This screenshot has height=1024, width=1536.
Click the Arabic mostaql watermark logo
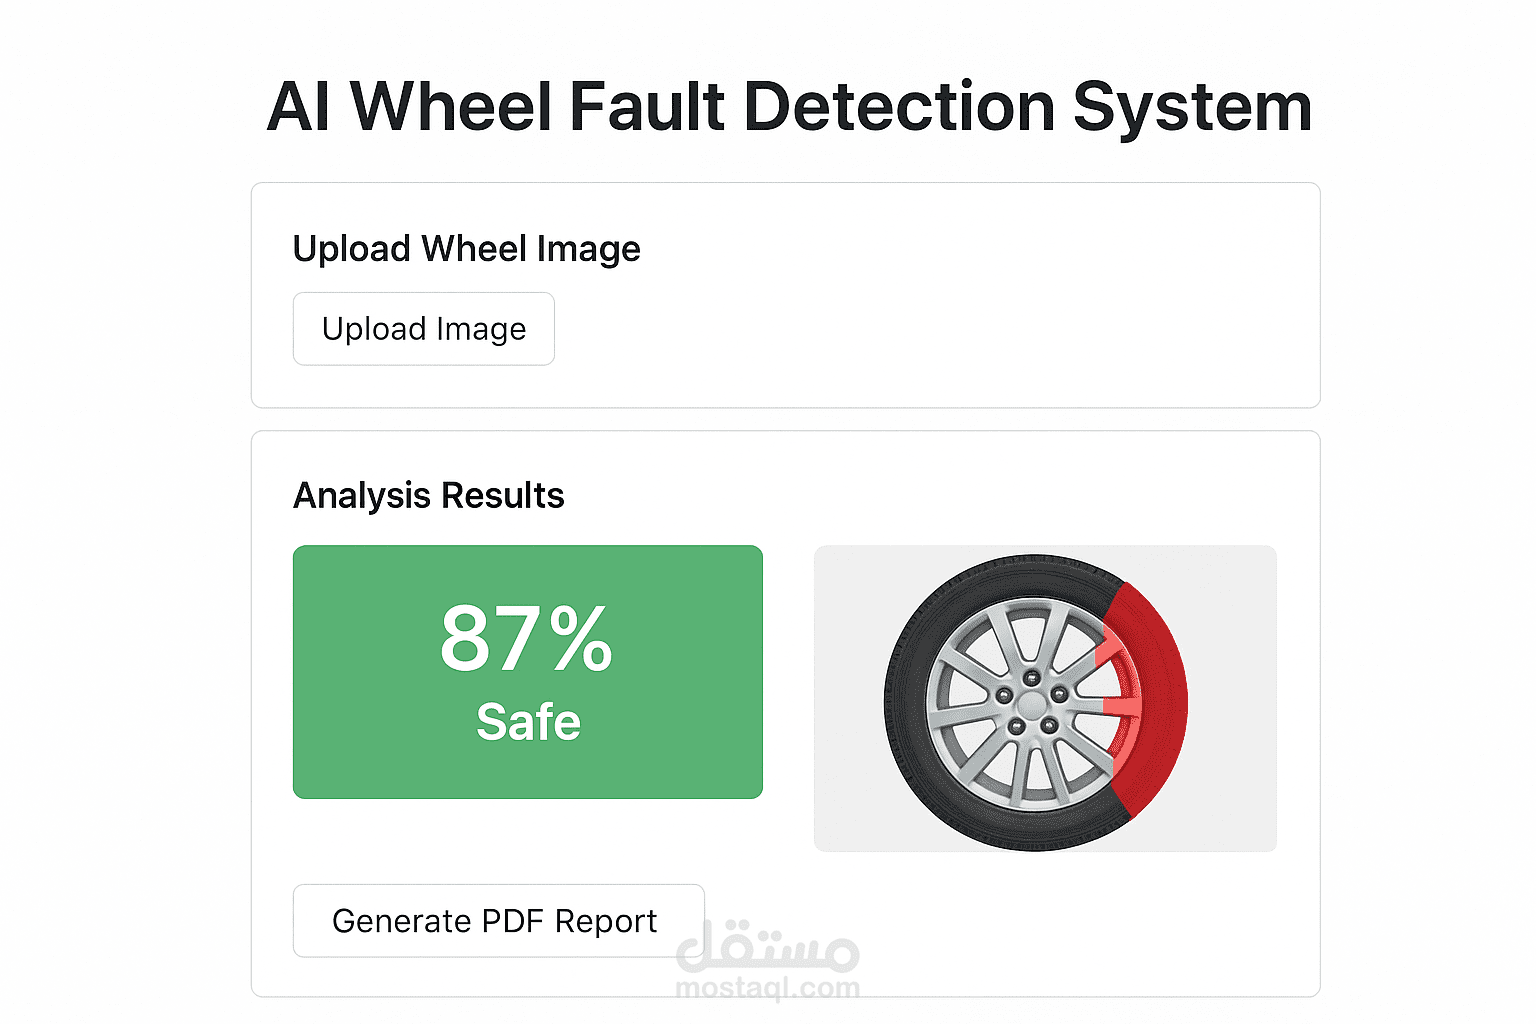tap(768, 947)
